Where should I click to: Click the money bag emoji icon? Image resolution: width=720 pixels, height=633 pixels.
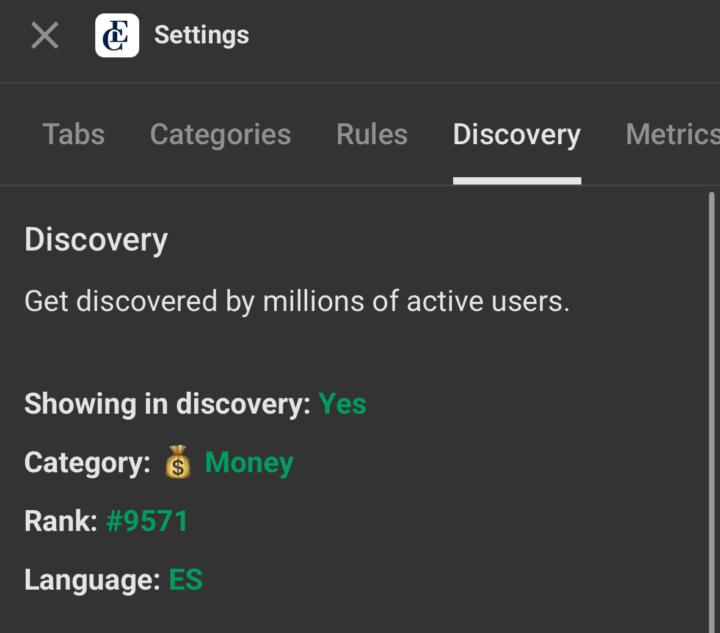click(177, 463)
